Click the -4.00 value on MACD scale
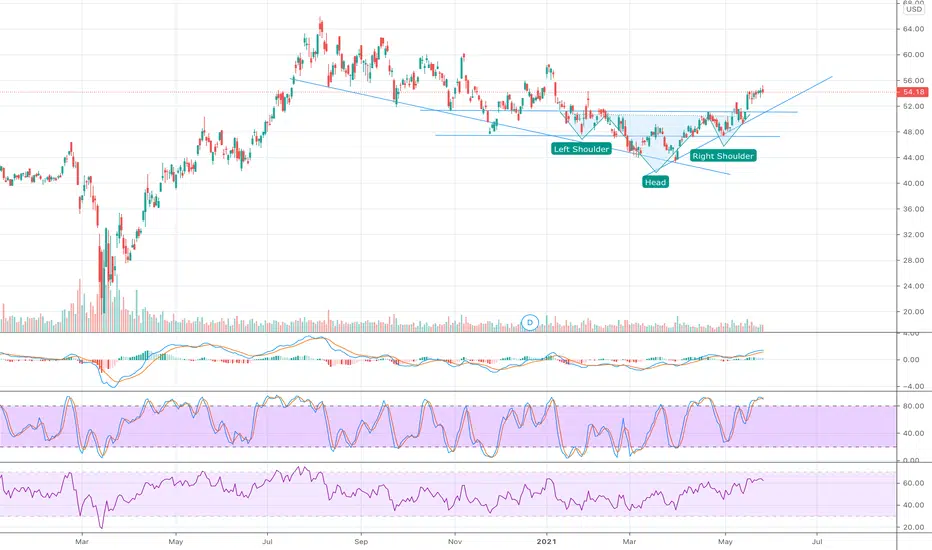Viewport: 932px width, 550px height. (x=912, y=386)
